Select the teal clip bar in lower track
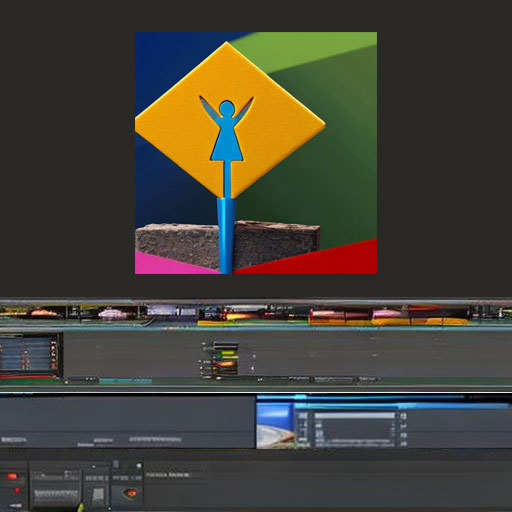Screen dimensions: 512x512 [x=125, y=381]
